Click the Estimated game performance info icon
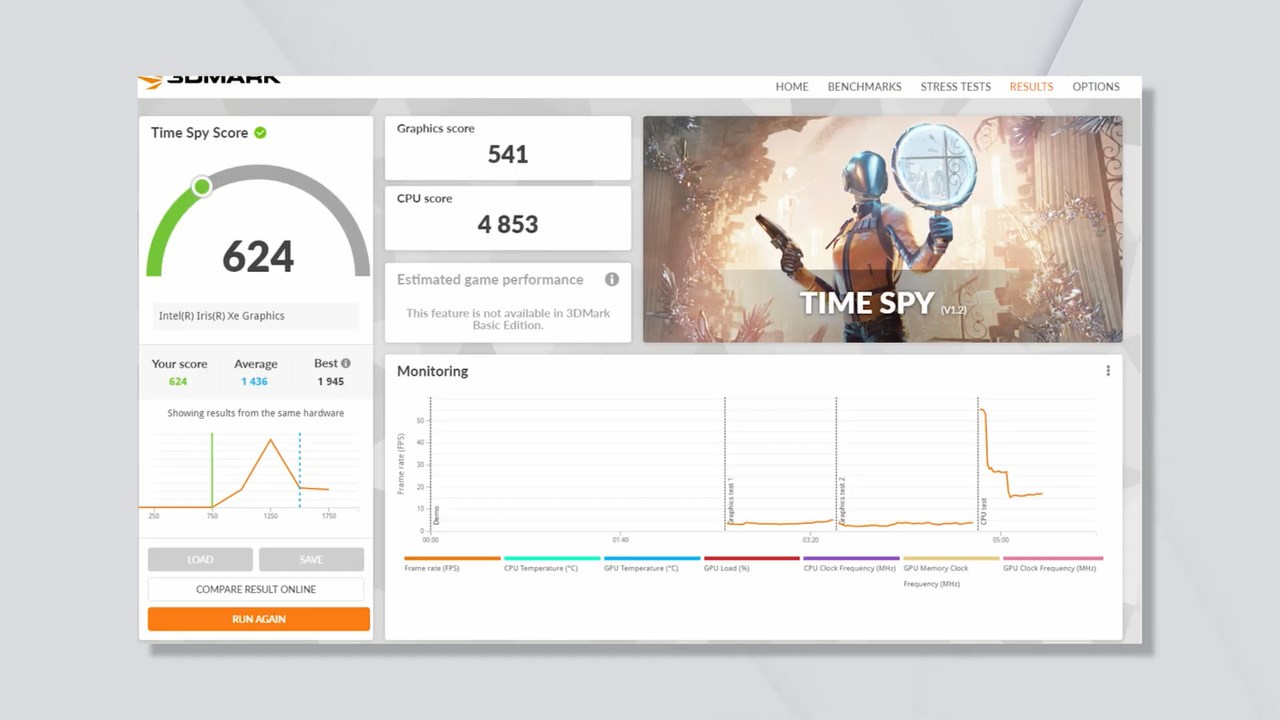Viewport: 1280px width, 720px height. pyautogui.click(x=612, y=279)
